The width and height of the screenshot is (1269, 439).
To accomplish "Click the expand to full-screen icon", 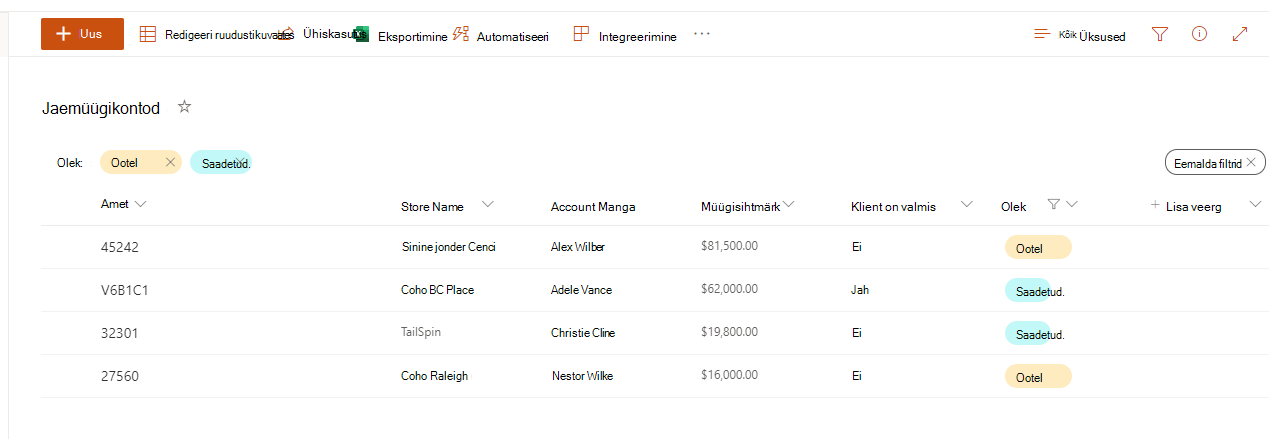I will tap(1240, 34).
